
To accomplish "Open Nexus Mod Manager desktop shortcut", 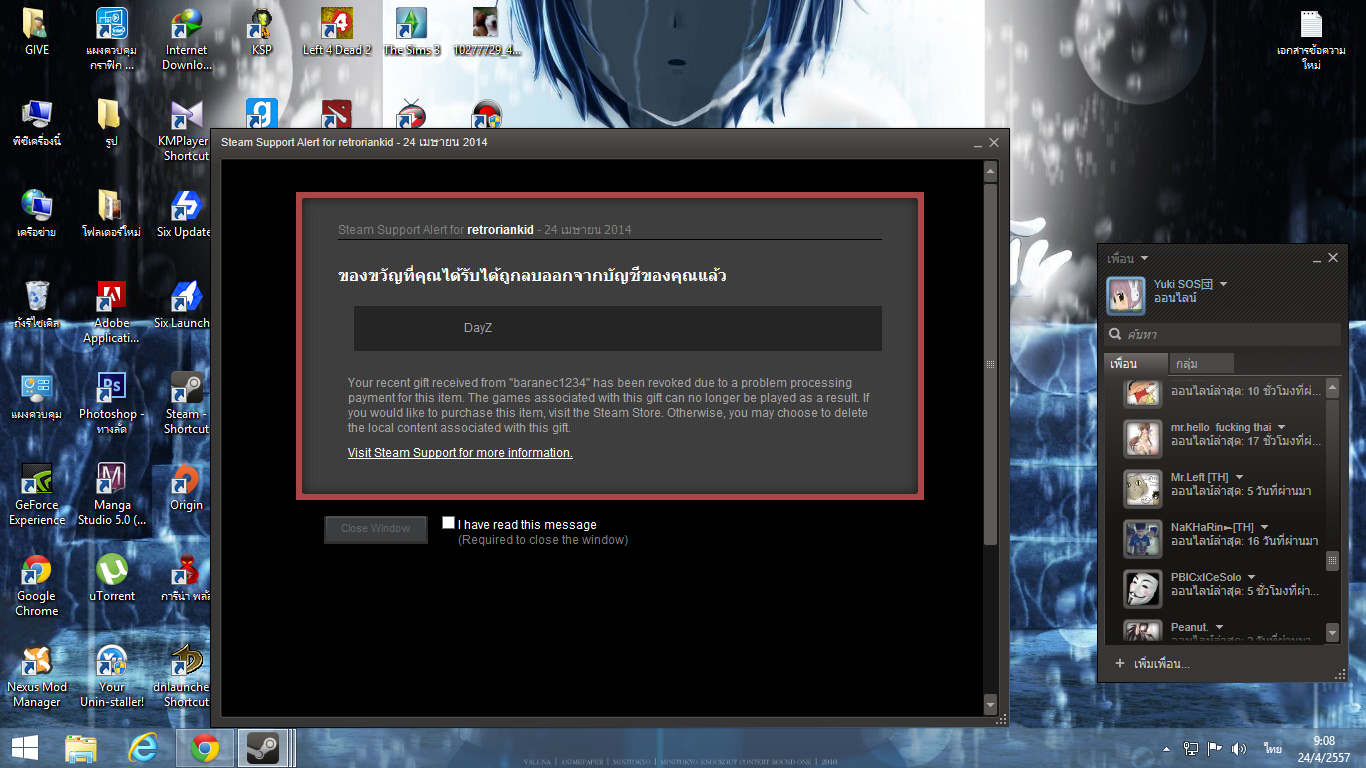I will (x=36, y=676).
